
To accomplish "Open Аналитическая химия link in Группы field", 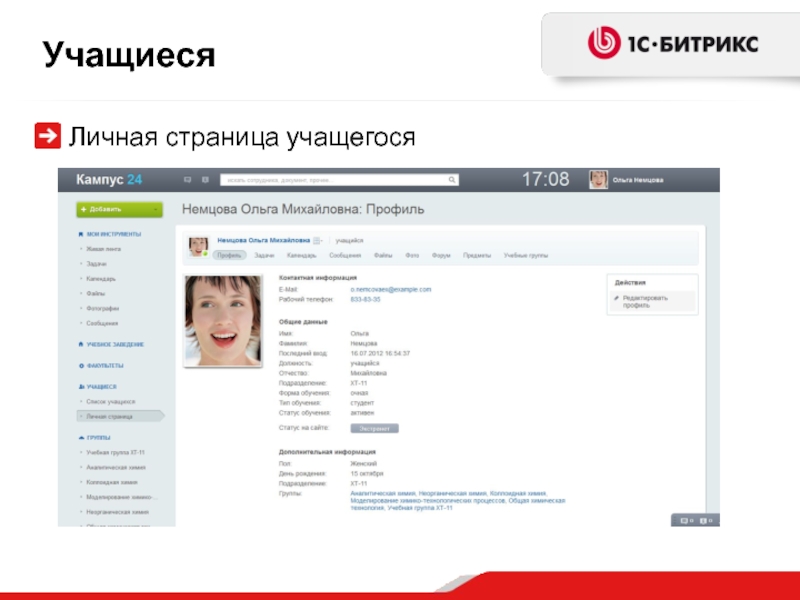I will (x=383, y=493).
